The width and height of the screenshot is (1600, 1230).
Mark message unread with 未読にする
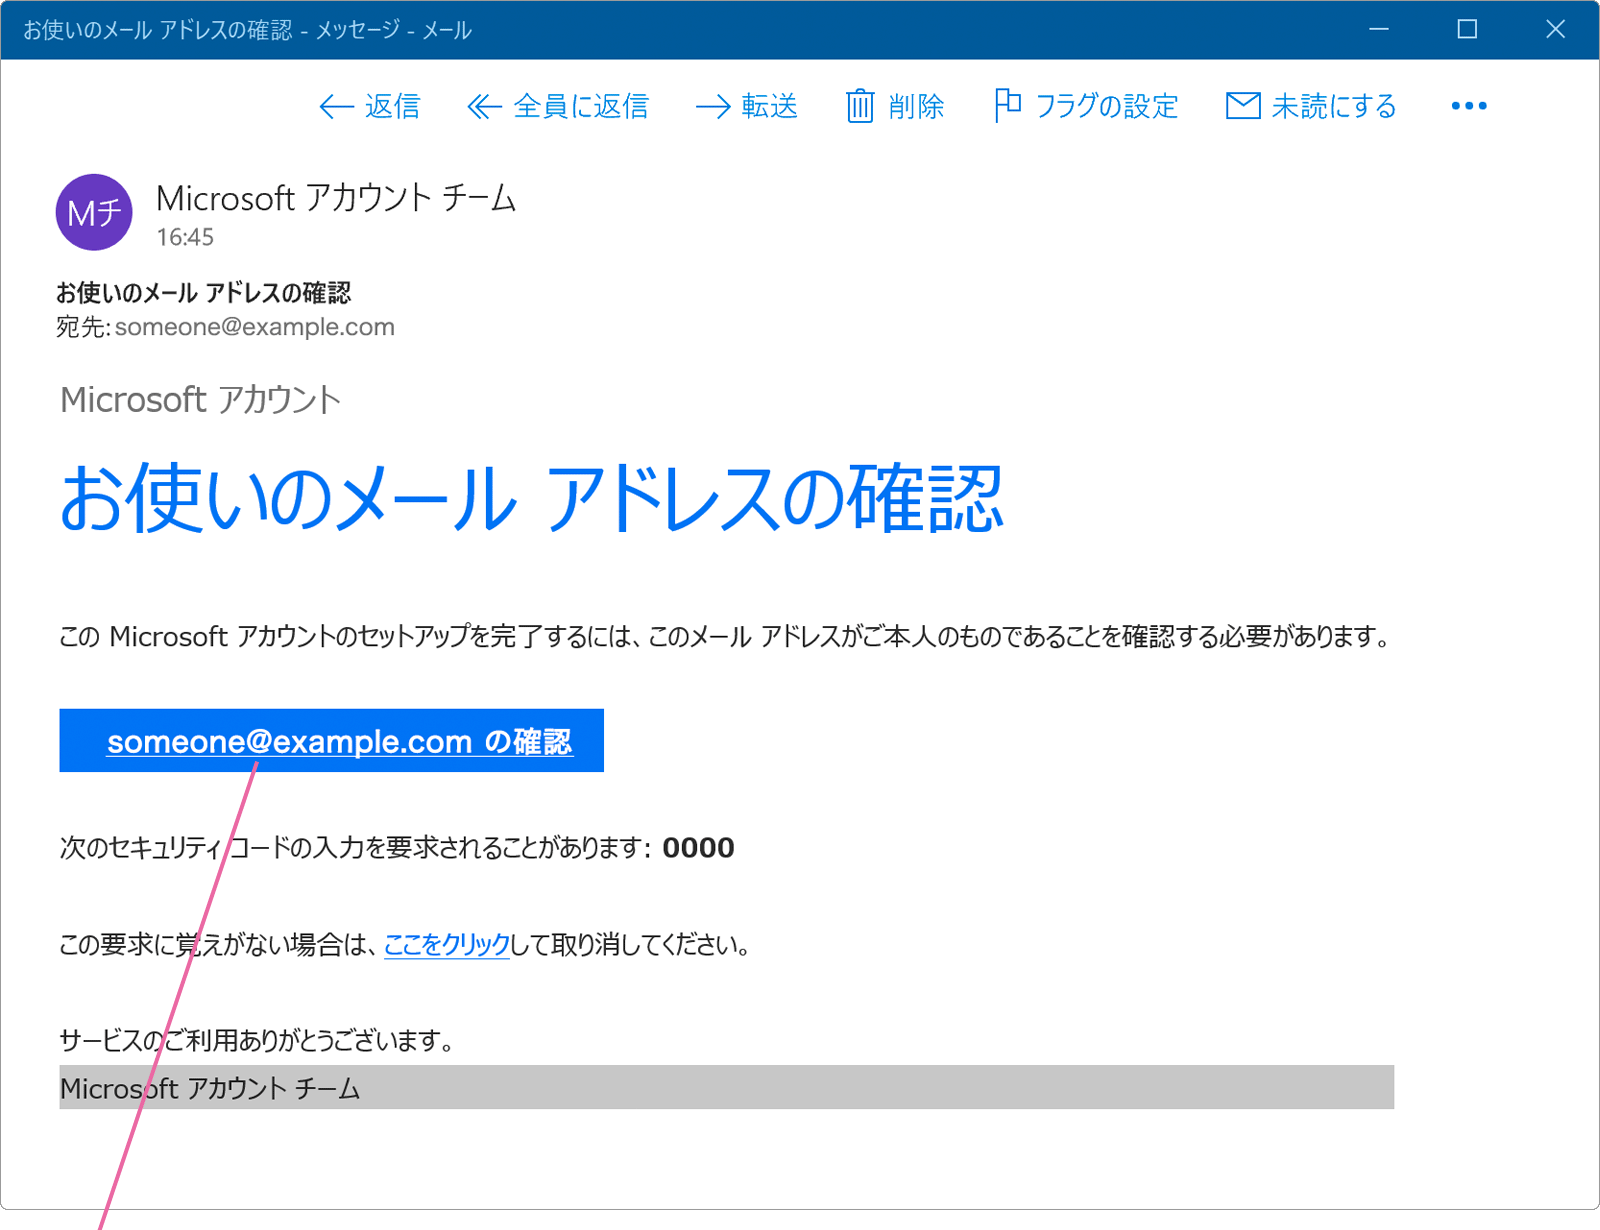[x=1311, y=106]
